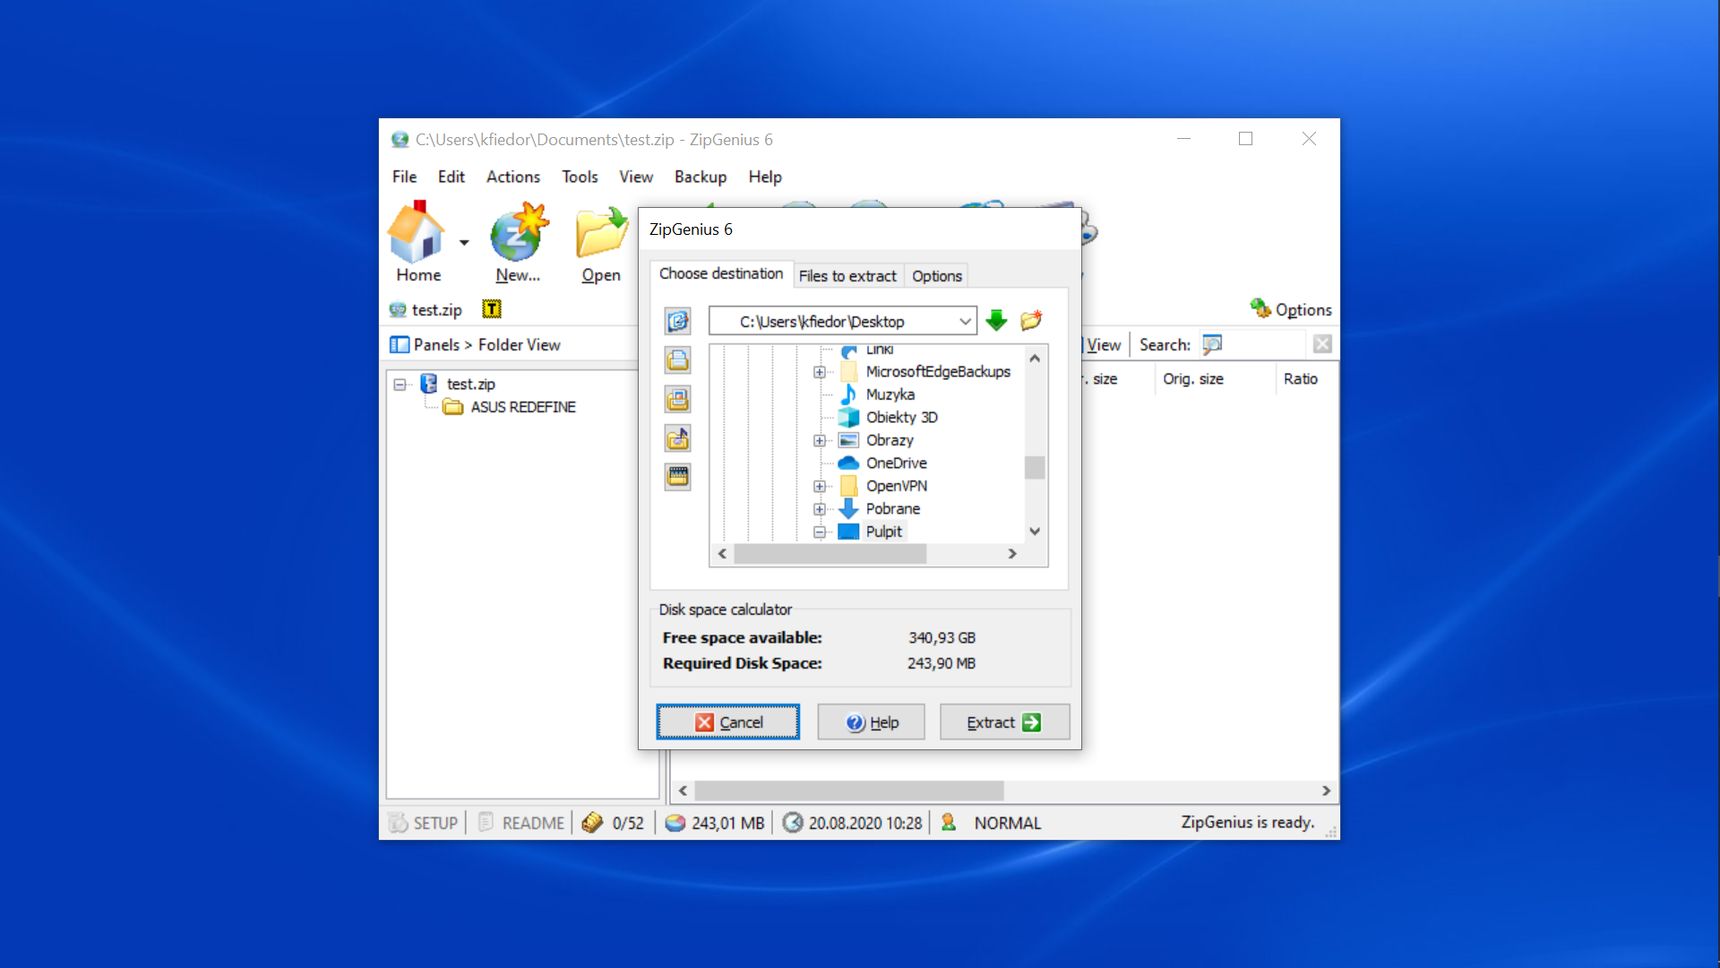Click the main file list scroll left arrow
Viewport: 1720px width, 968px height.
(683, 791)
